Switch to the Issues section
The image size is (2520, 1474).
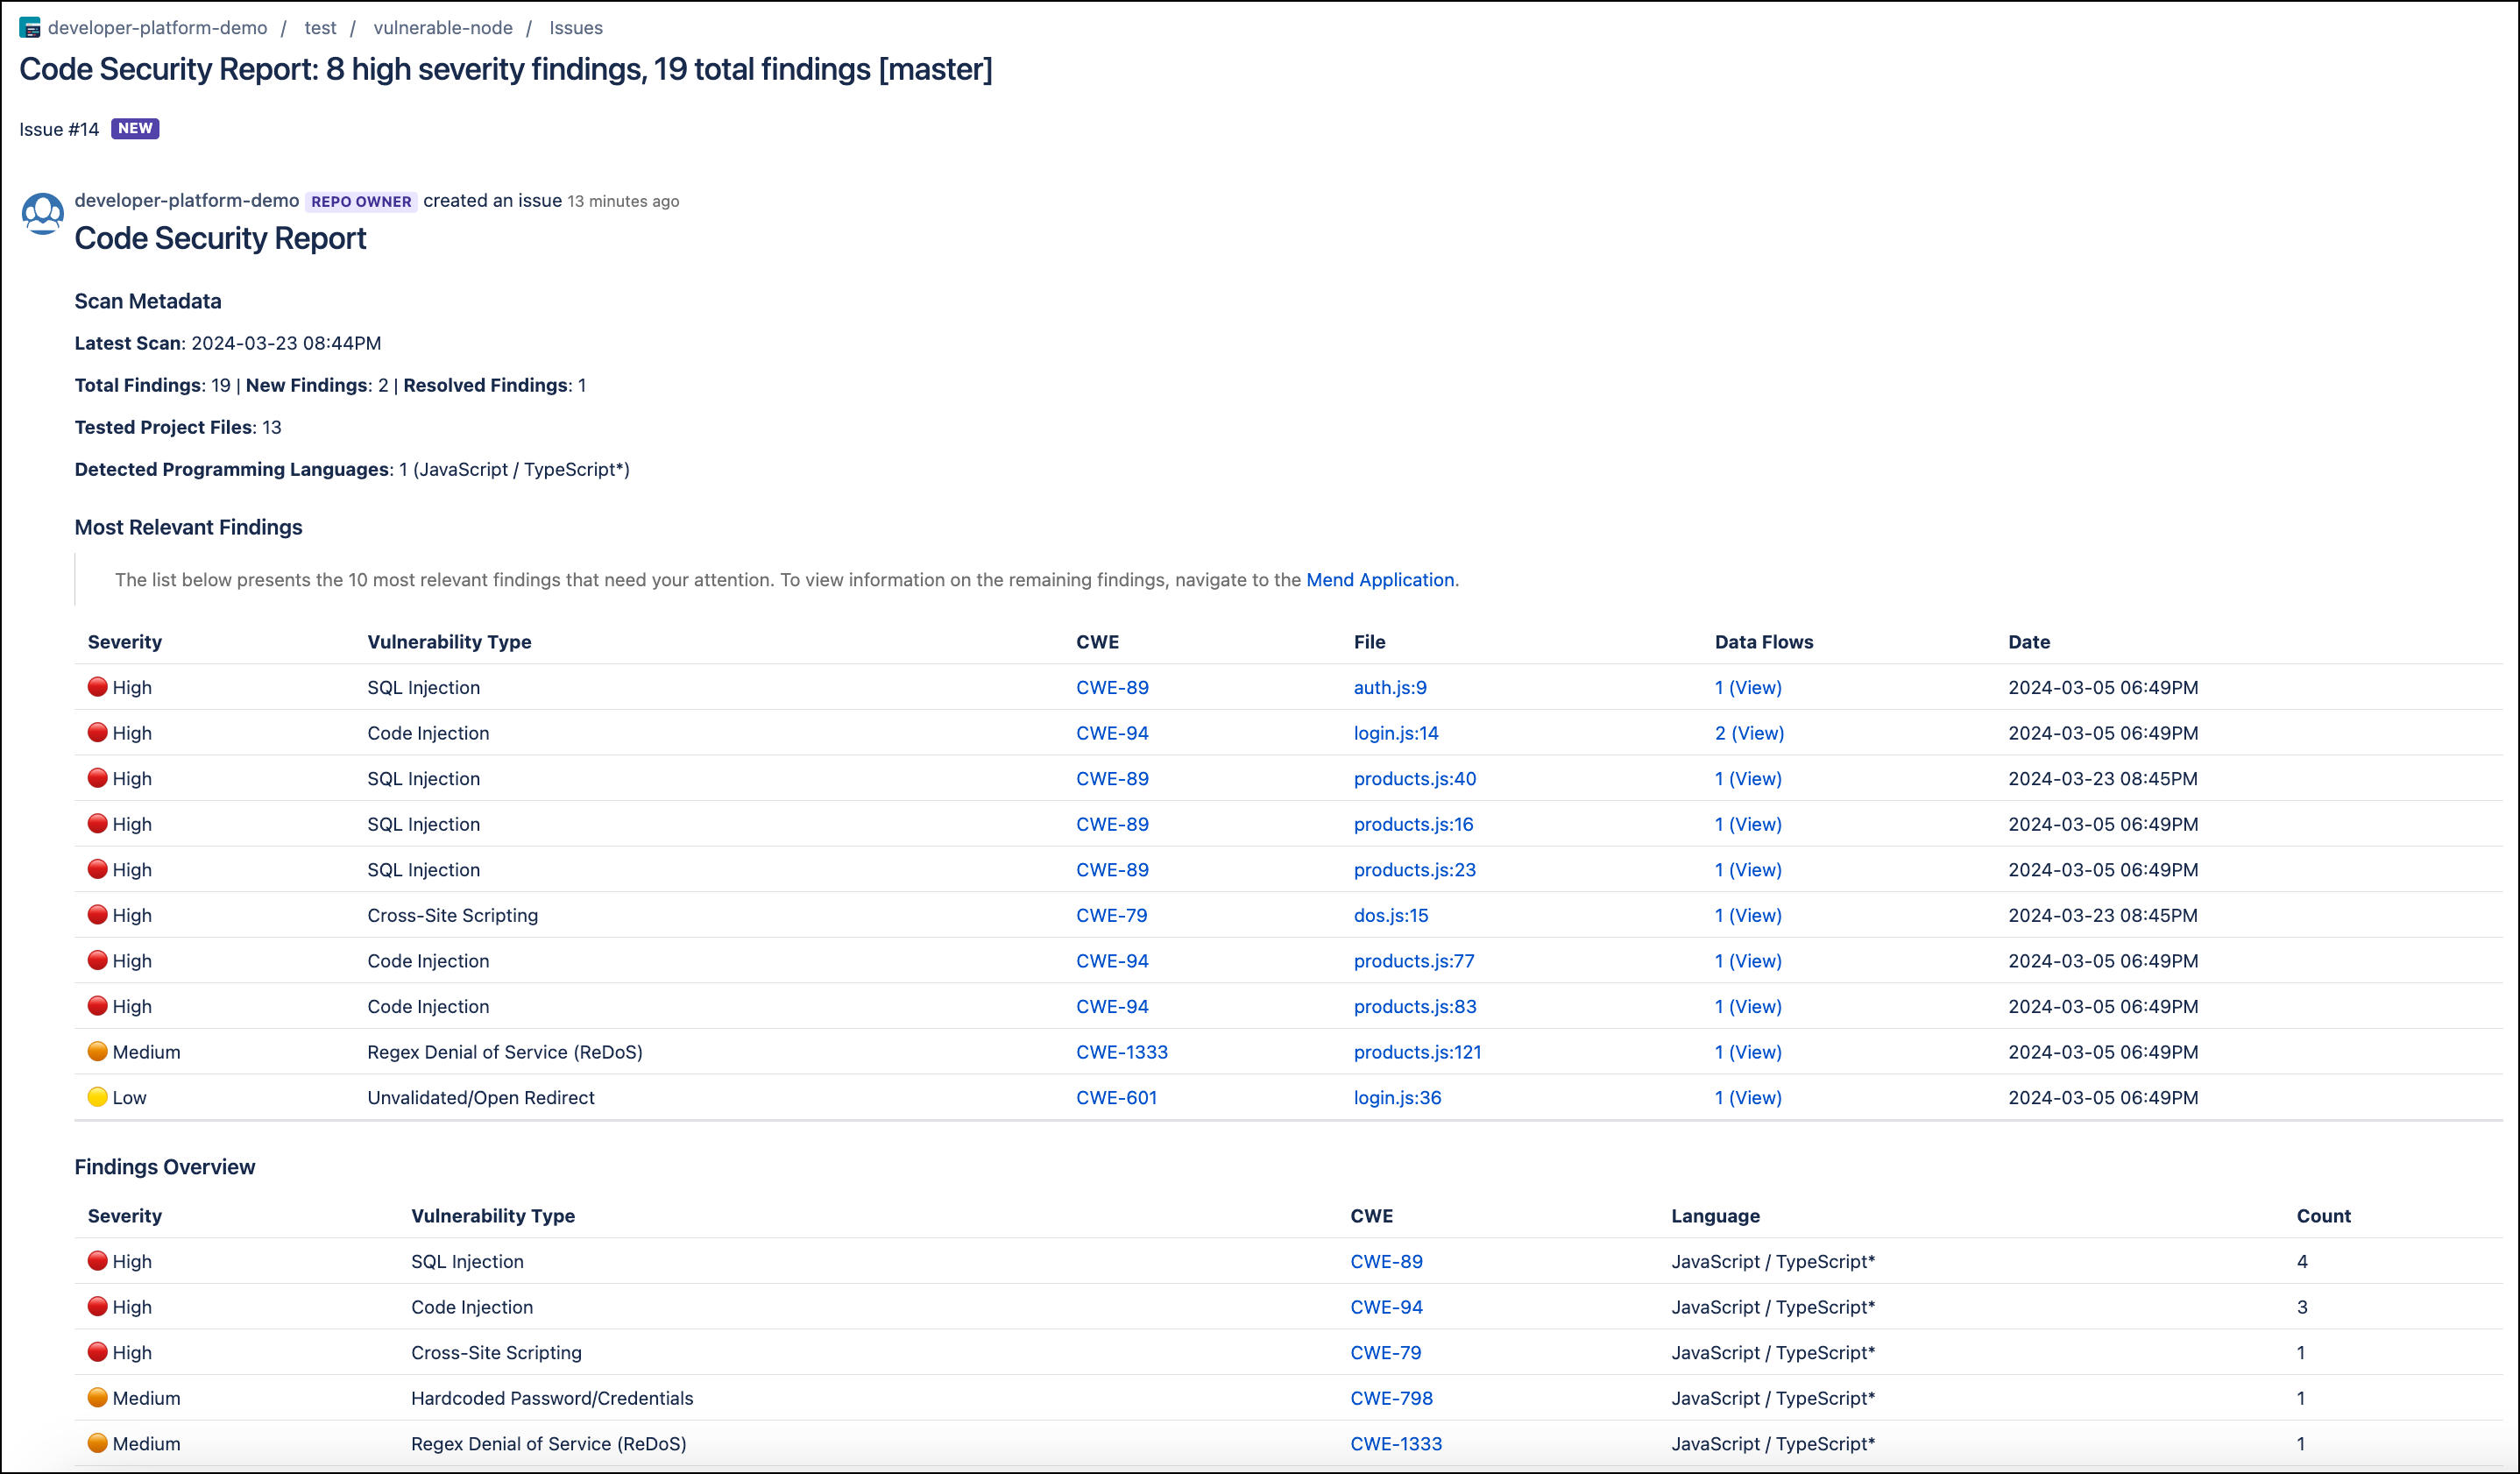coord(575,28)
